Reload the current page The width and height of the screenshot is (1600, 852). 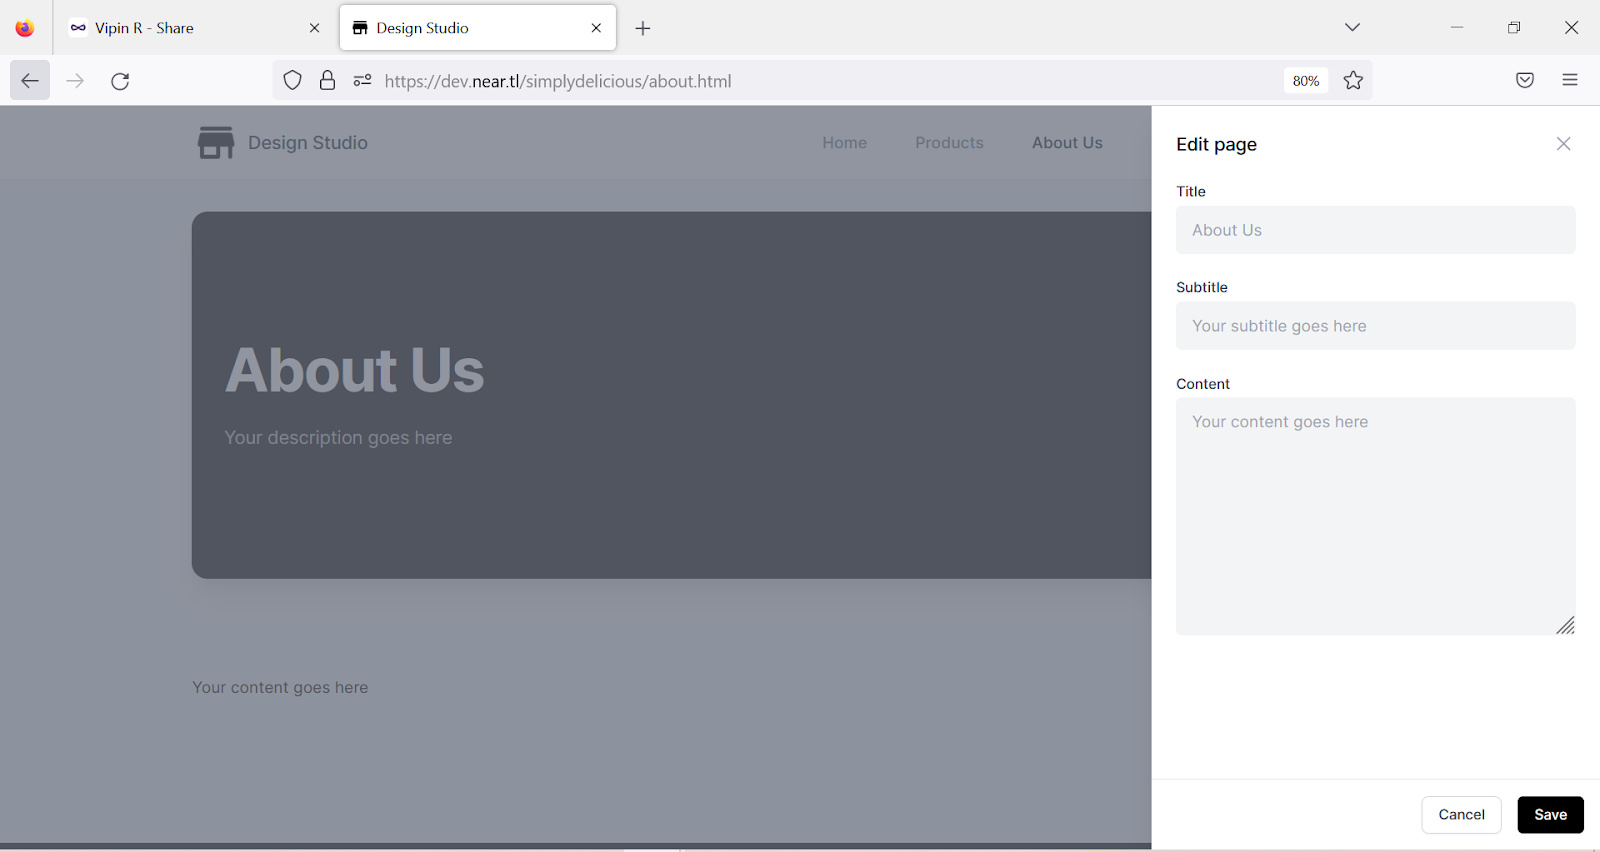[120, 81]
